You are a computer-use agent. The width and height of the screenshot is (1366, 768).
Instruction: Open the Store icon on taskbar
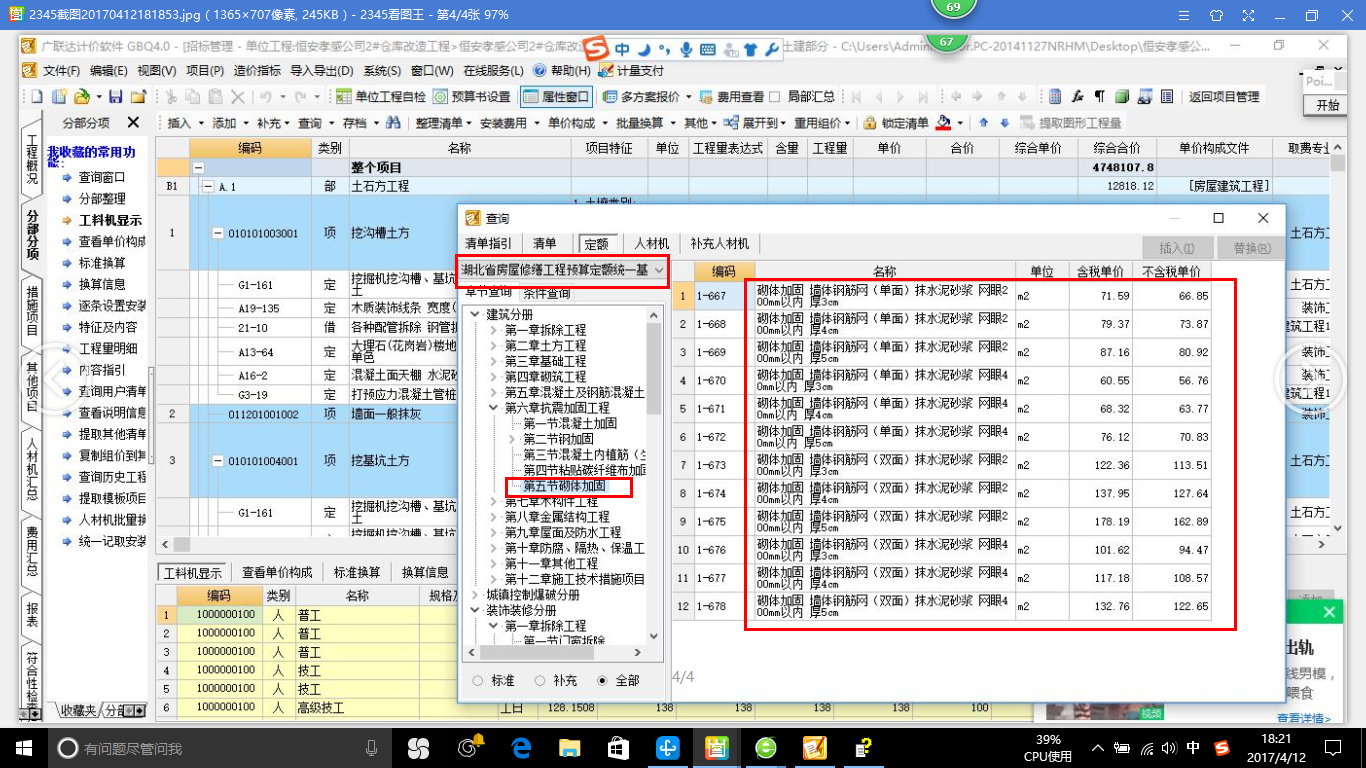(617, 747)
